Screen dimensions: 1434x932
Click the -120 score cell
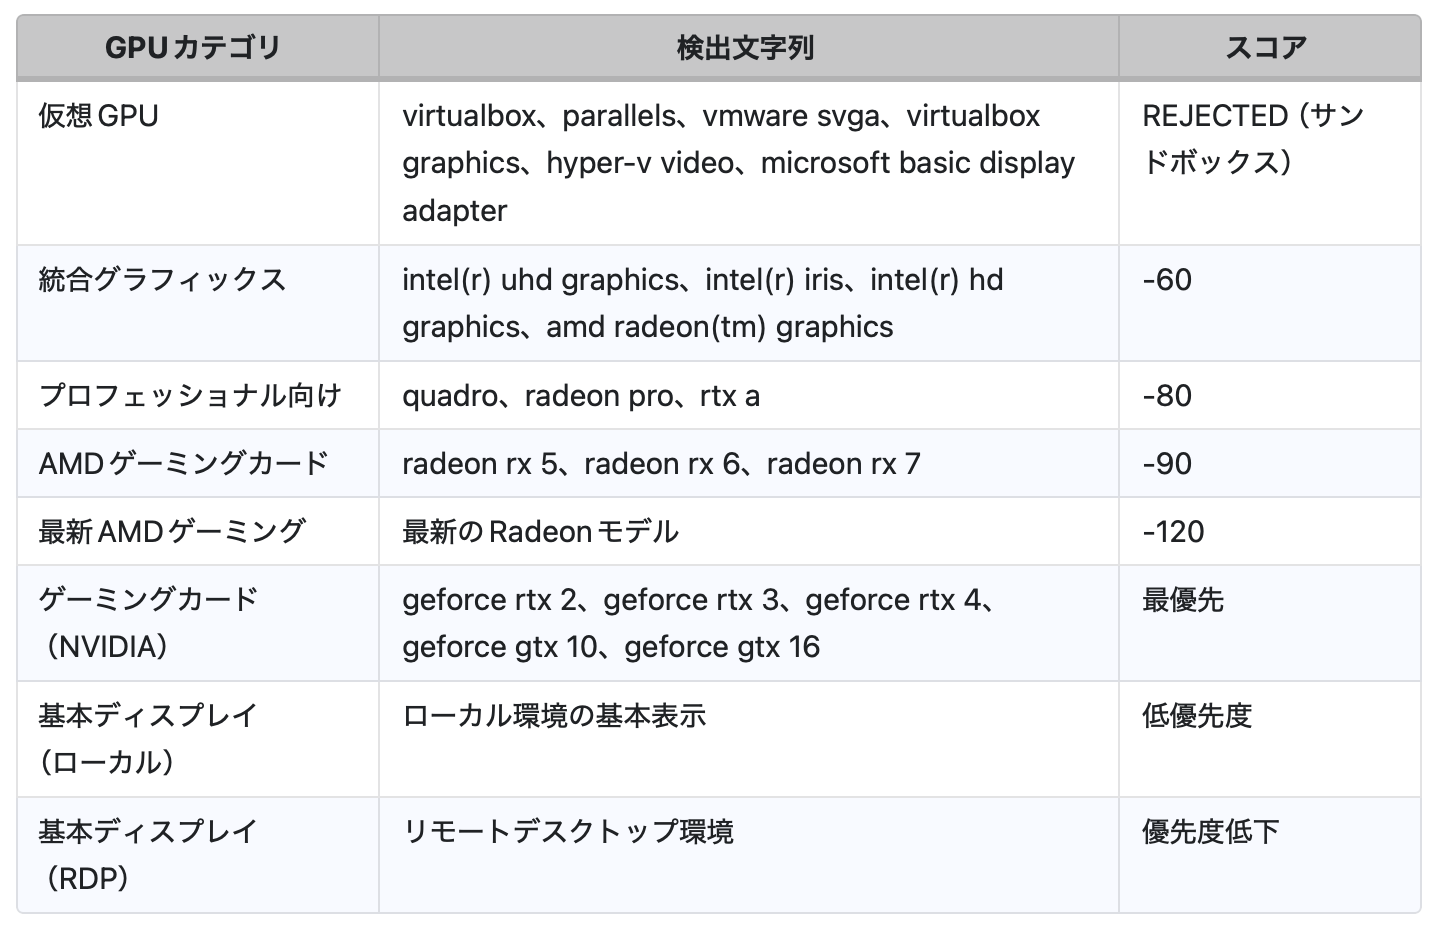pos(1173,531)
